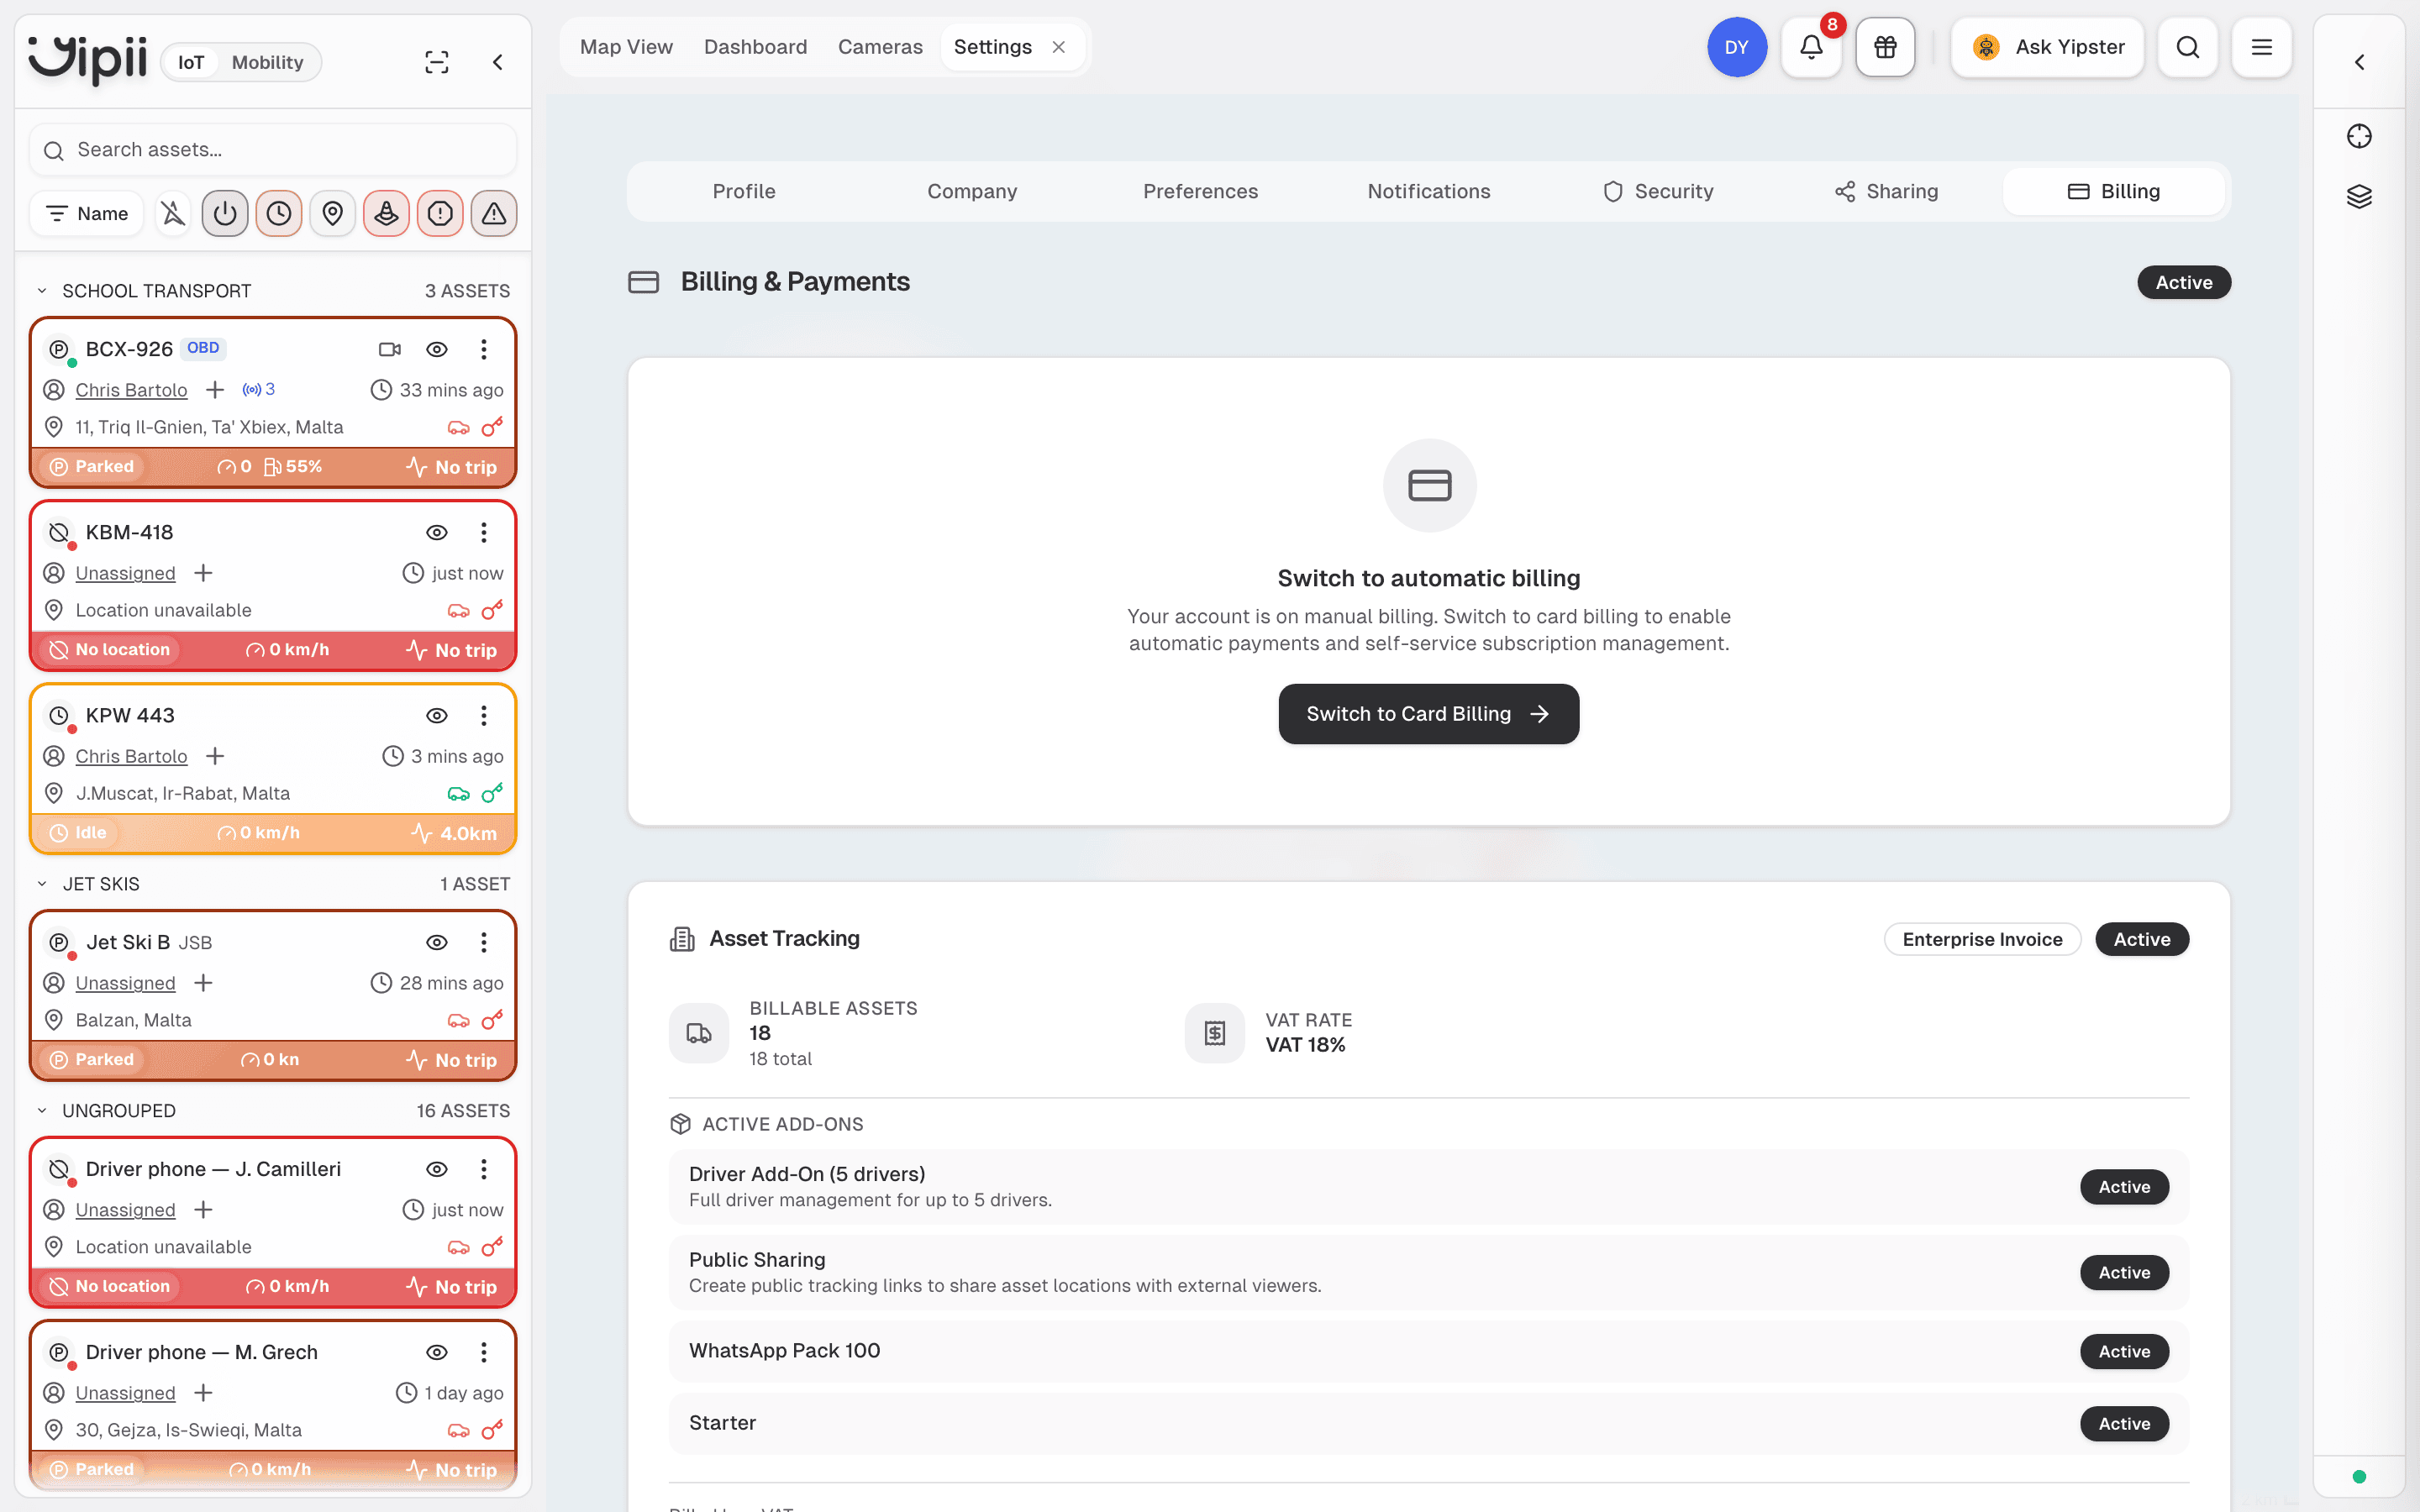The width and height of the screenshot is (2420, 1512).
Task: Click the crosshair locate icon on right panel
Action: [x=2359, y=136]
